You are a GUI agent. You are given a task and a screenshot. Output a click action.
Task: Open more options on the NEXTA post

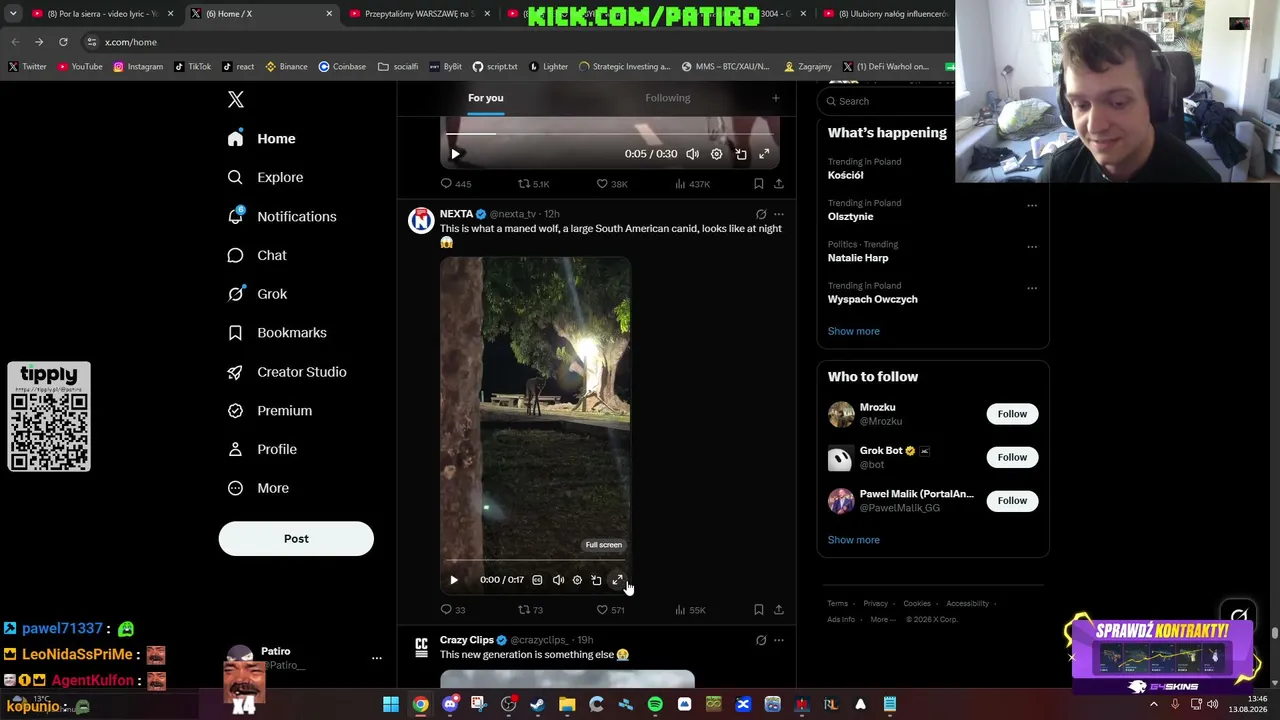click(x=779, y=214)
